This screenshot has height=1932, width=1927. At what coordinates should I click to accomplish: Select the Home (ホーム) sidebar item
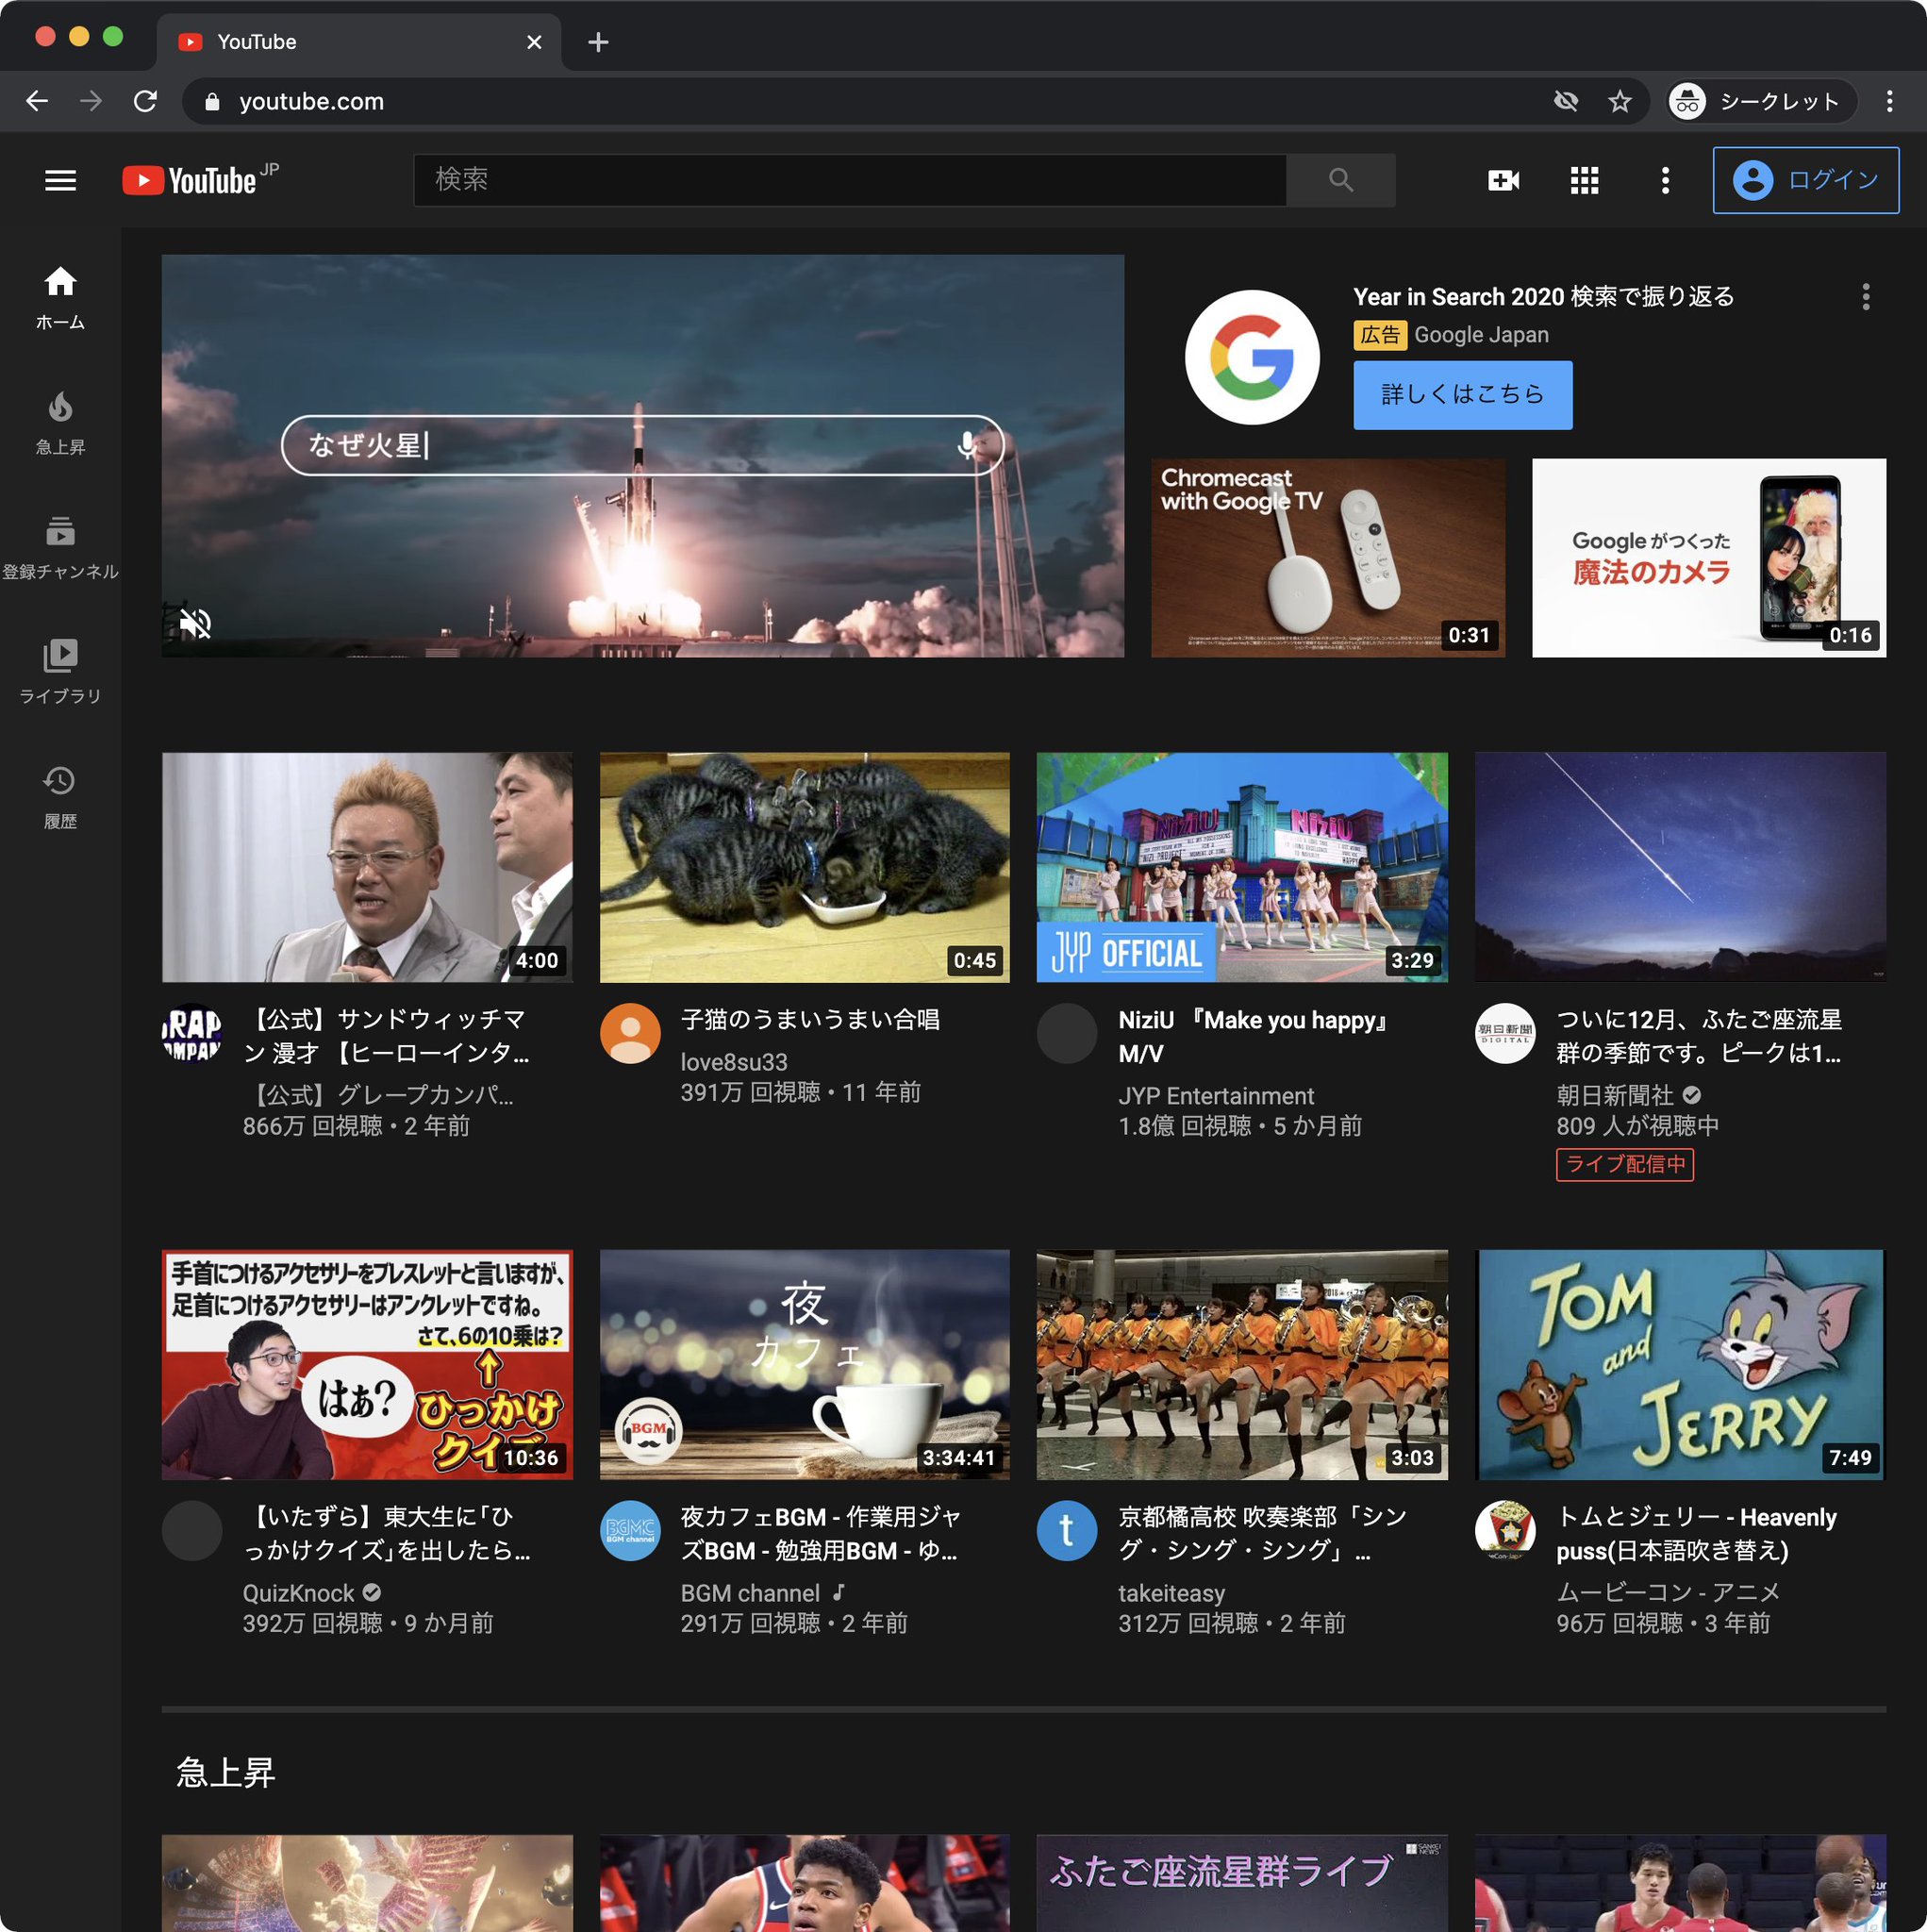60,297
